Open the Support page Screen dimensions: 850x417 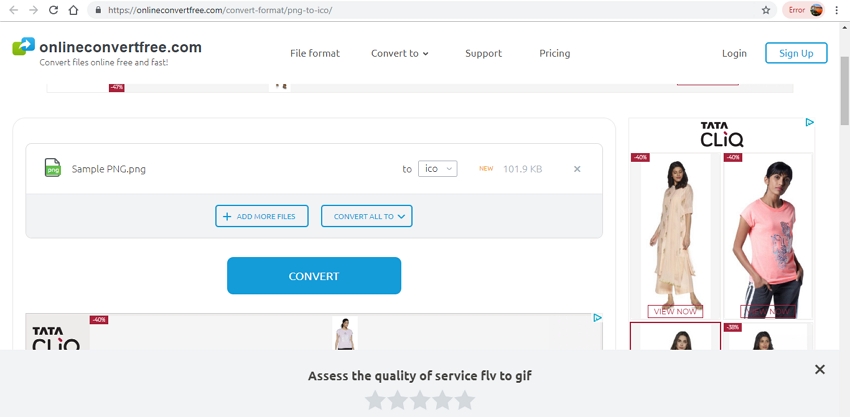(x=483, y=53)
